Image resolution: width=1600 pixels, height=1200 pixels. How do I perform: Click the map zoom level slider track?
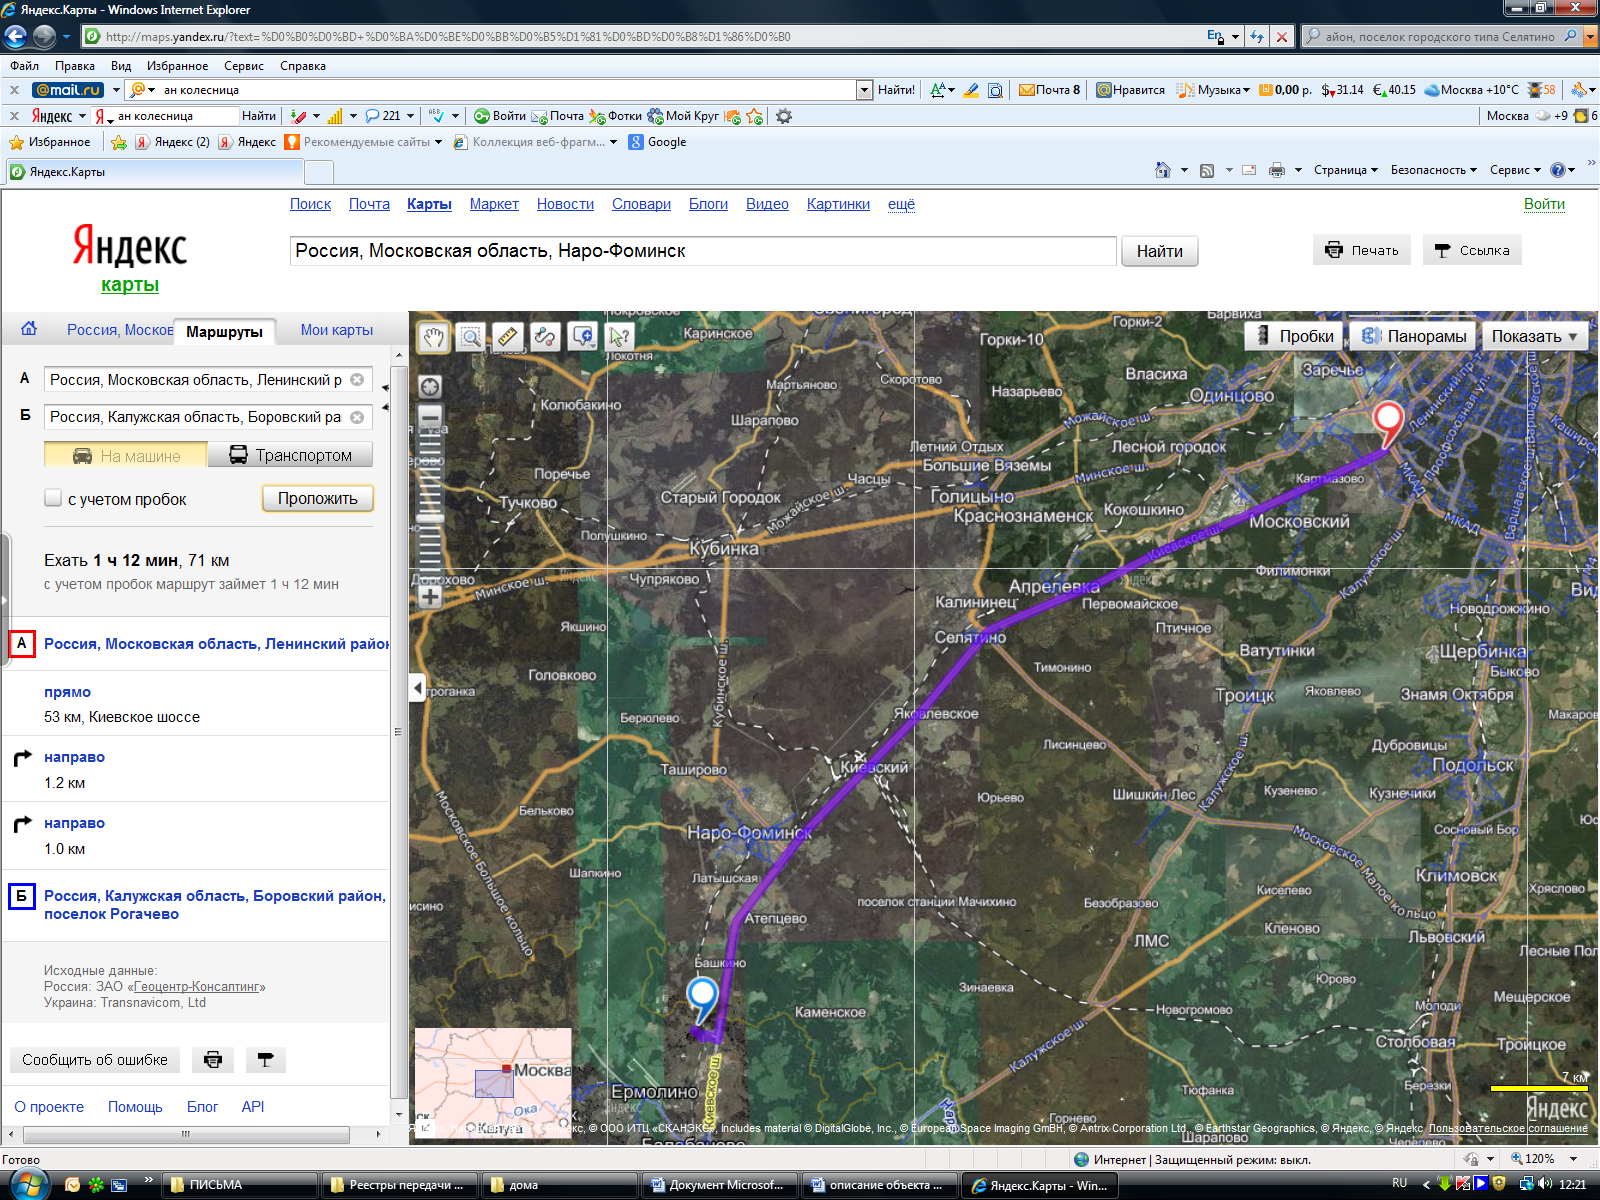click(430, 506)
